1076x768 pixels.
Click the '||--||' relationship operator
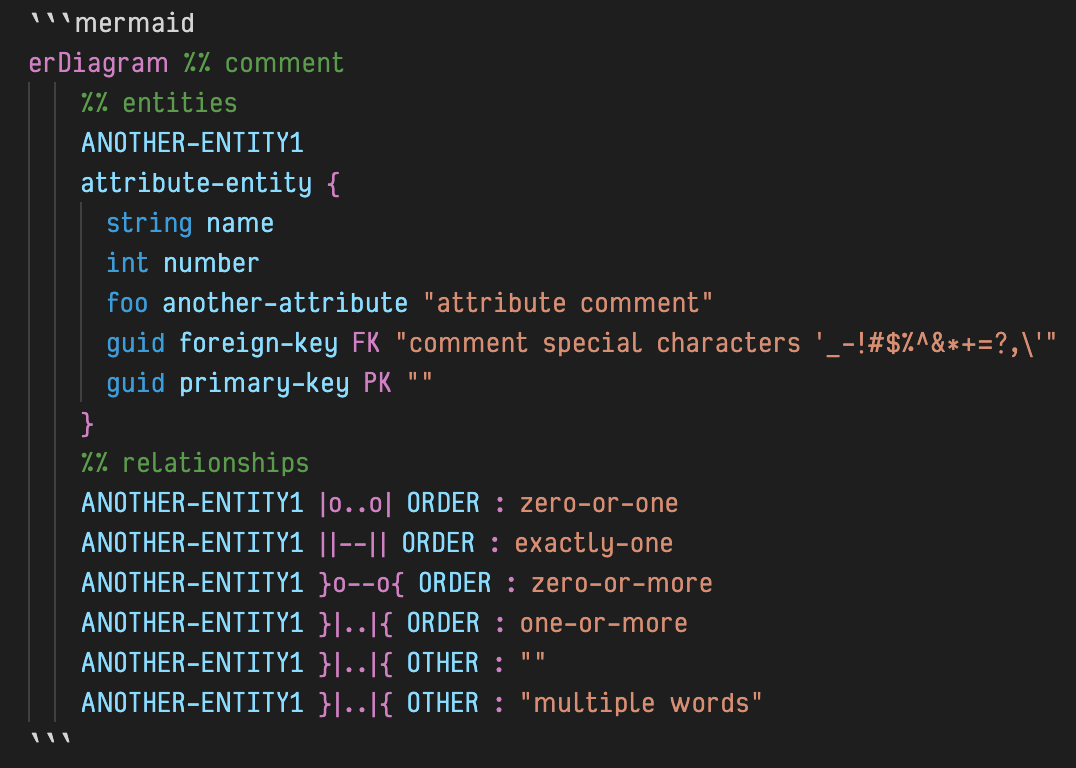click(353, 543)
